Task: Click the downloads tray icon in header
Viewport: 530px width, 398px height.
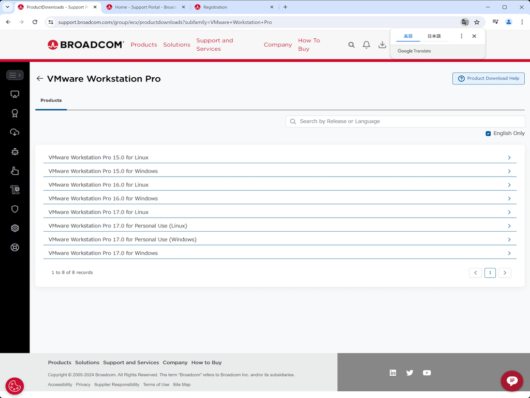Action: pos(382,45)
